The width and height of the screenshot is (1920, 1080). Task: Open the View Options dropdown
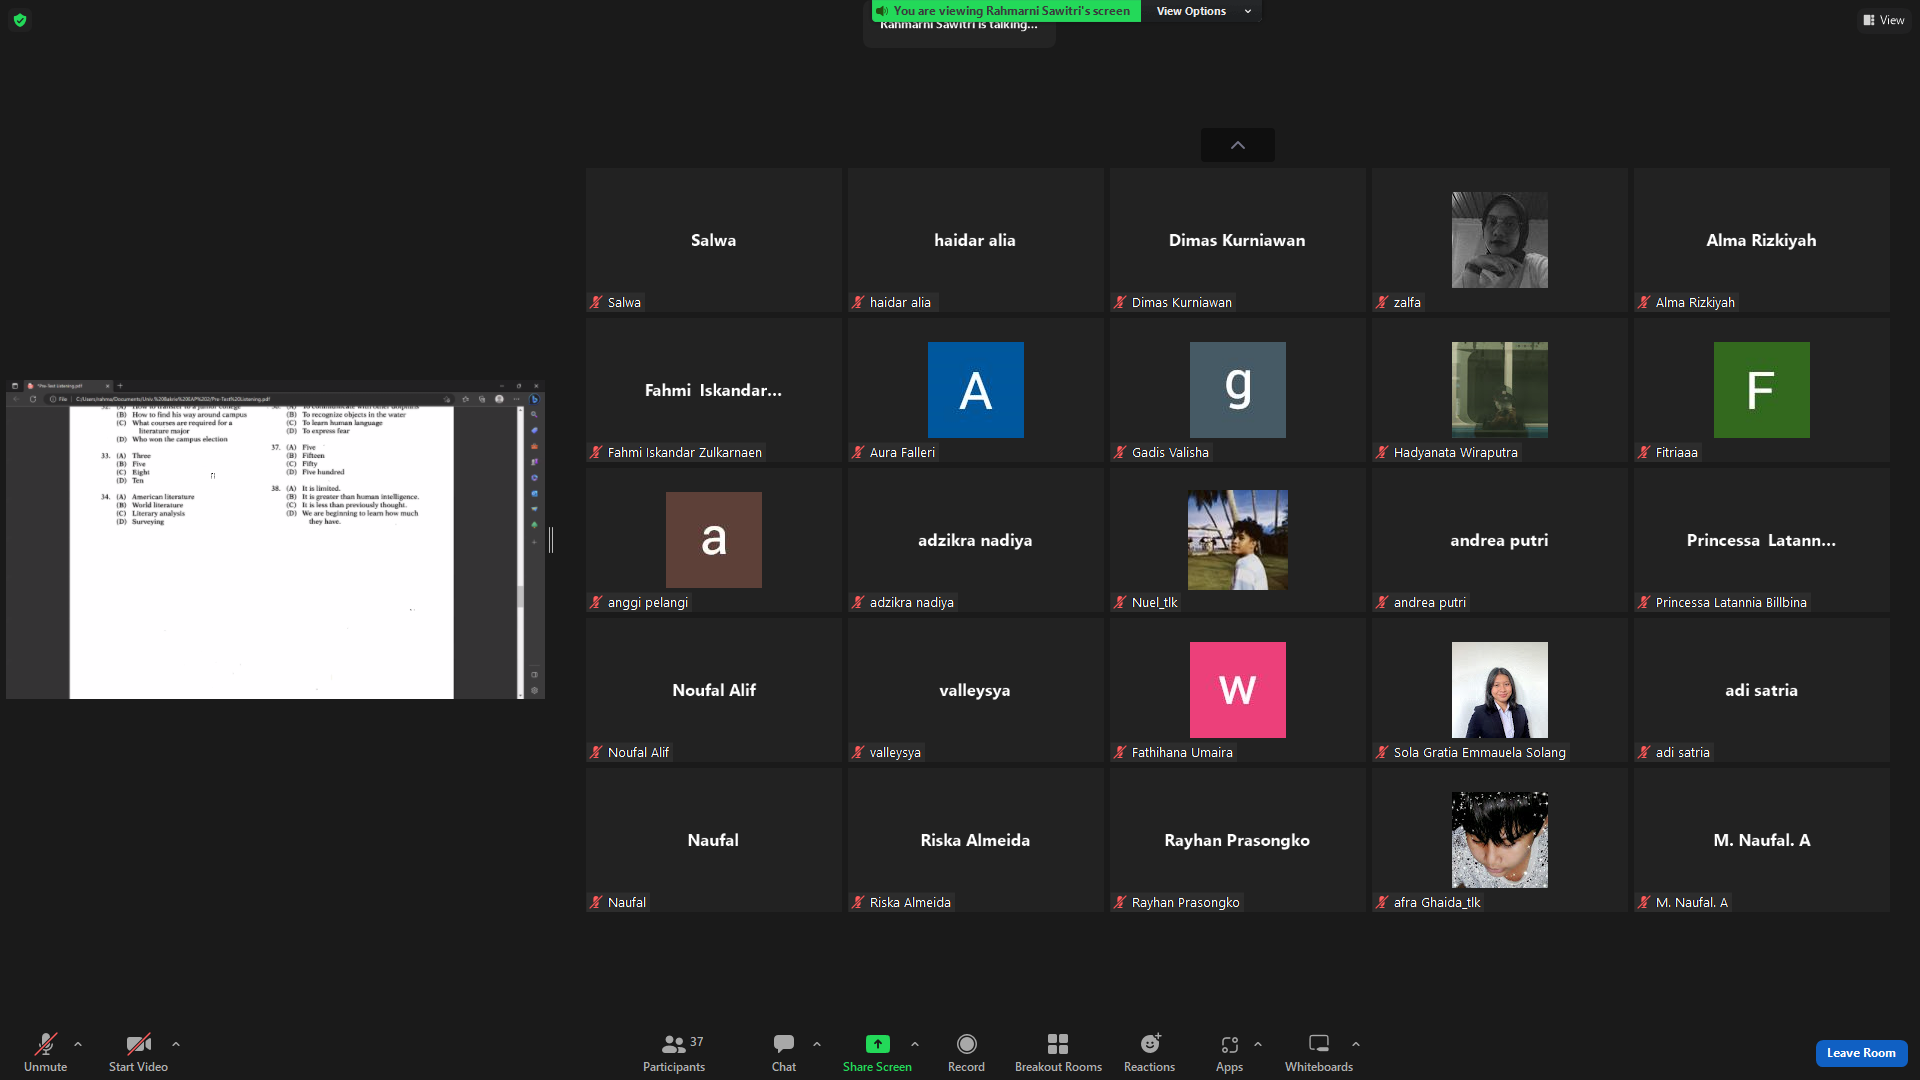click(x=1204, y=11)
